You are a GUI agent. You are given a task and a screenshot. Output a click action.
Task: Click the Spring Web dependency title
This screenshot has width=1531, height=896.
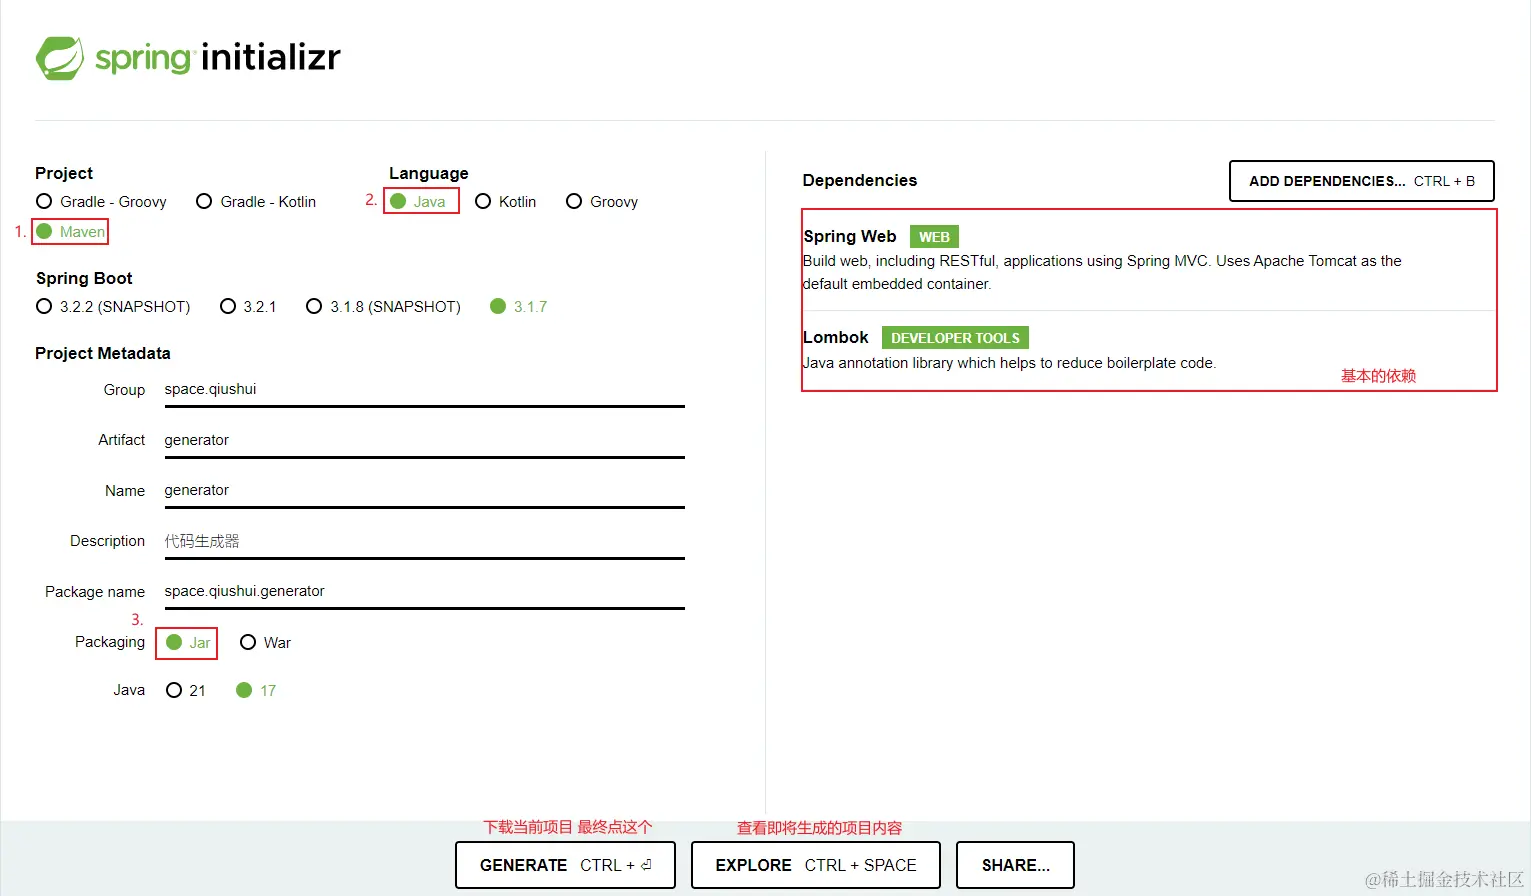pos(850,237)
